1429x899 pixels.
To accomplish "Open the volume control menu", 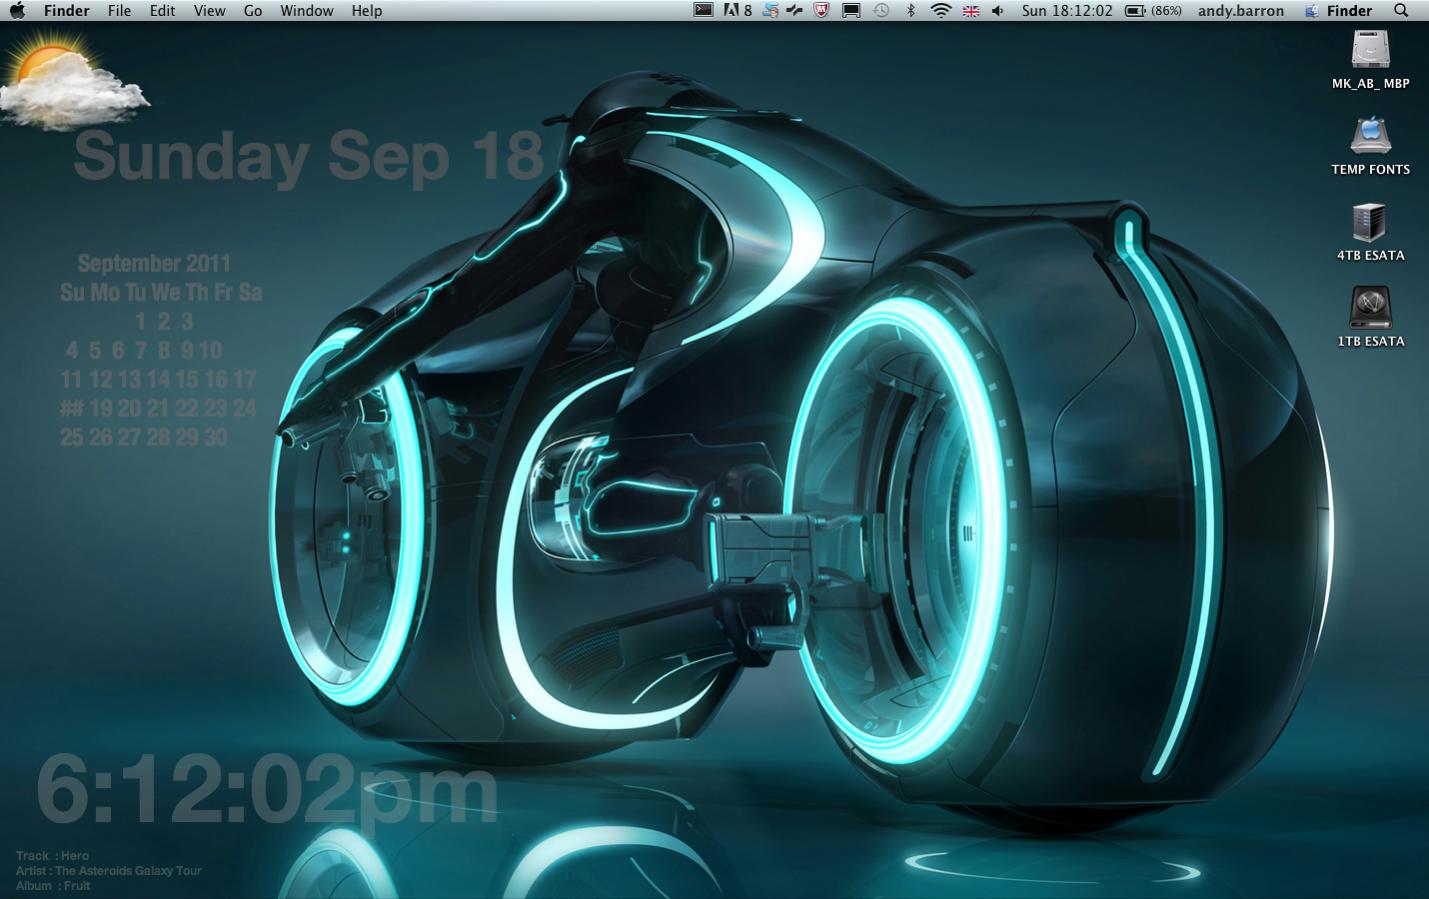I will click(997, 11).
